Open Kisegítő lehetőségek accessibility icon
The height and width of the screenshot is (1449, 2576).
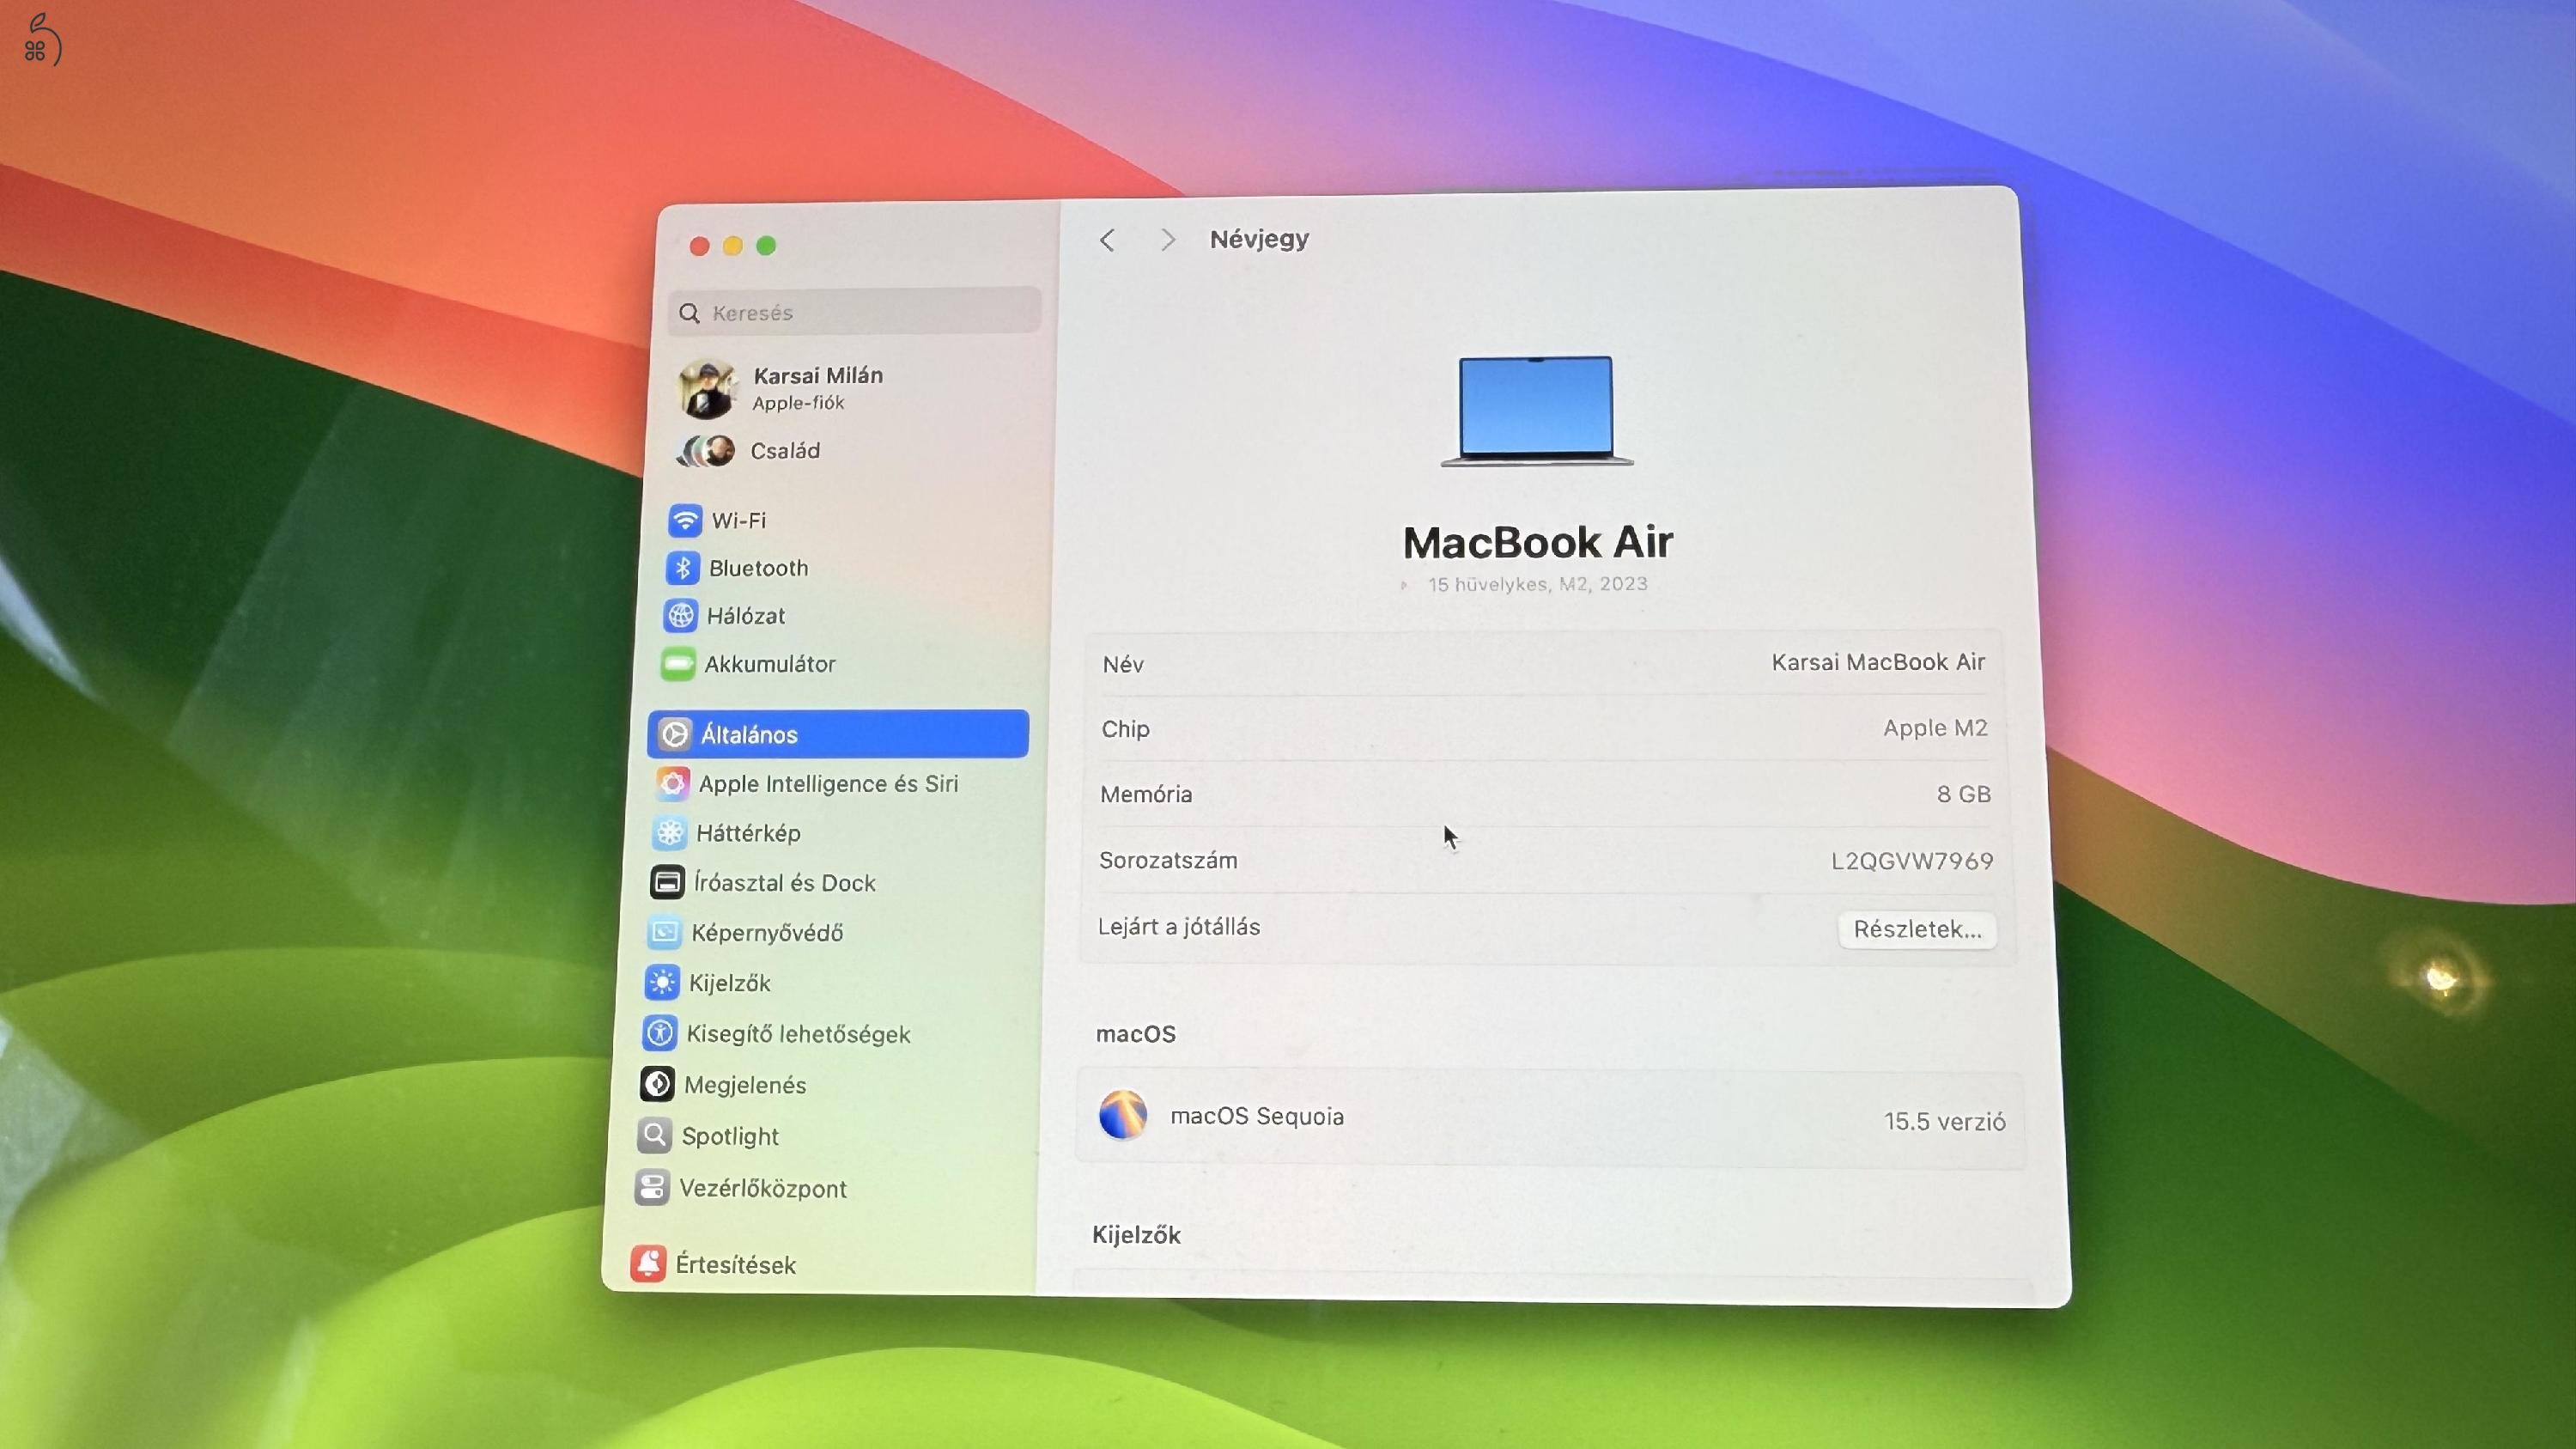click(x=659, y=1033)
